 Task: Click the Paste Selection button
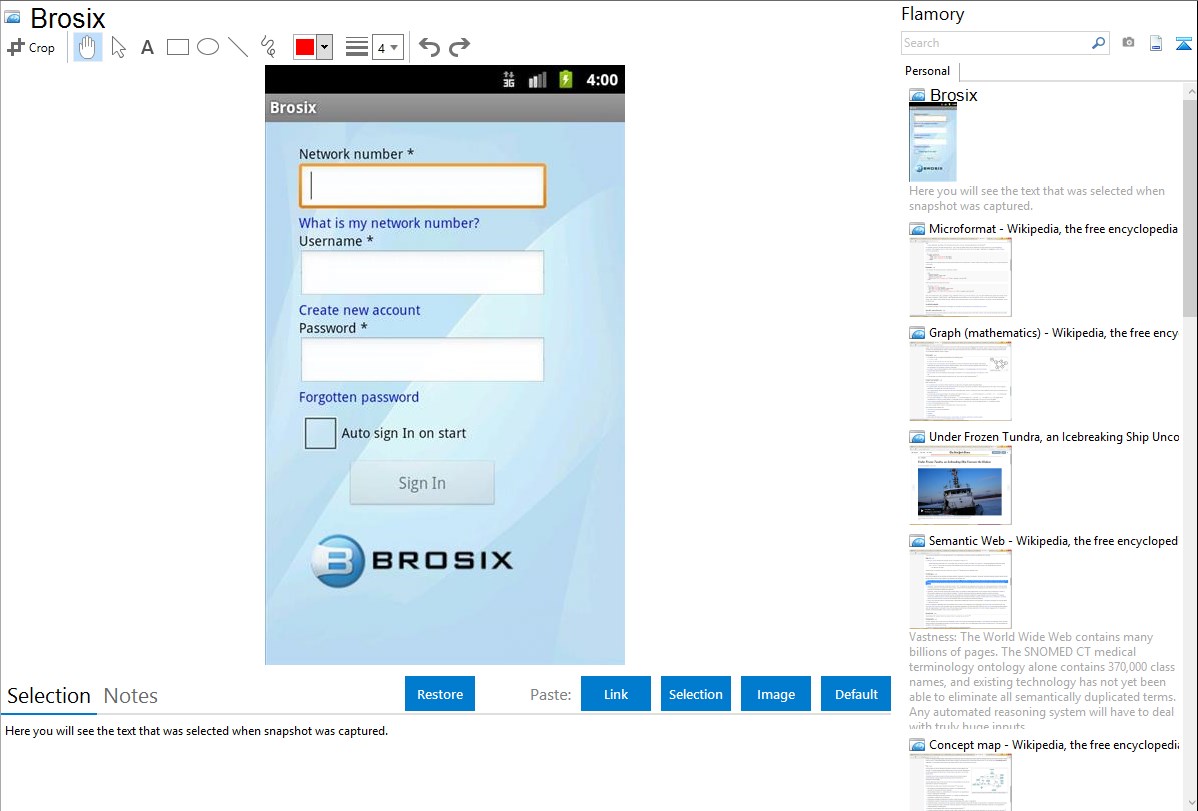pos(695,694)
